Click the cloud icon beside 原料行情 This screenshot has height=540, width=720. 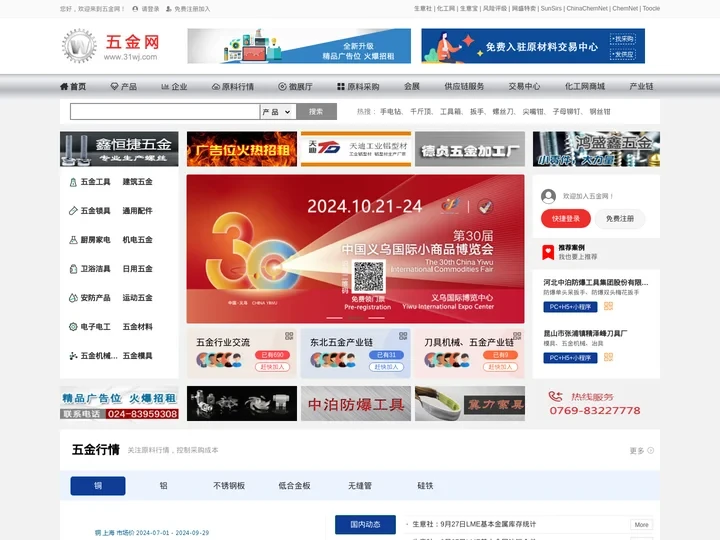click(216, 86)
